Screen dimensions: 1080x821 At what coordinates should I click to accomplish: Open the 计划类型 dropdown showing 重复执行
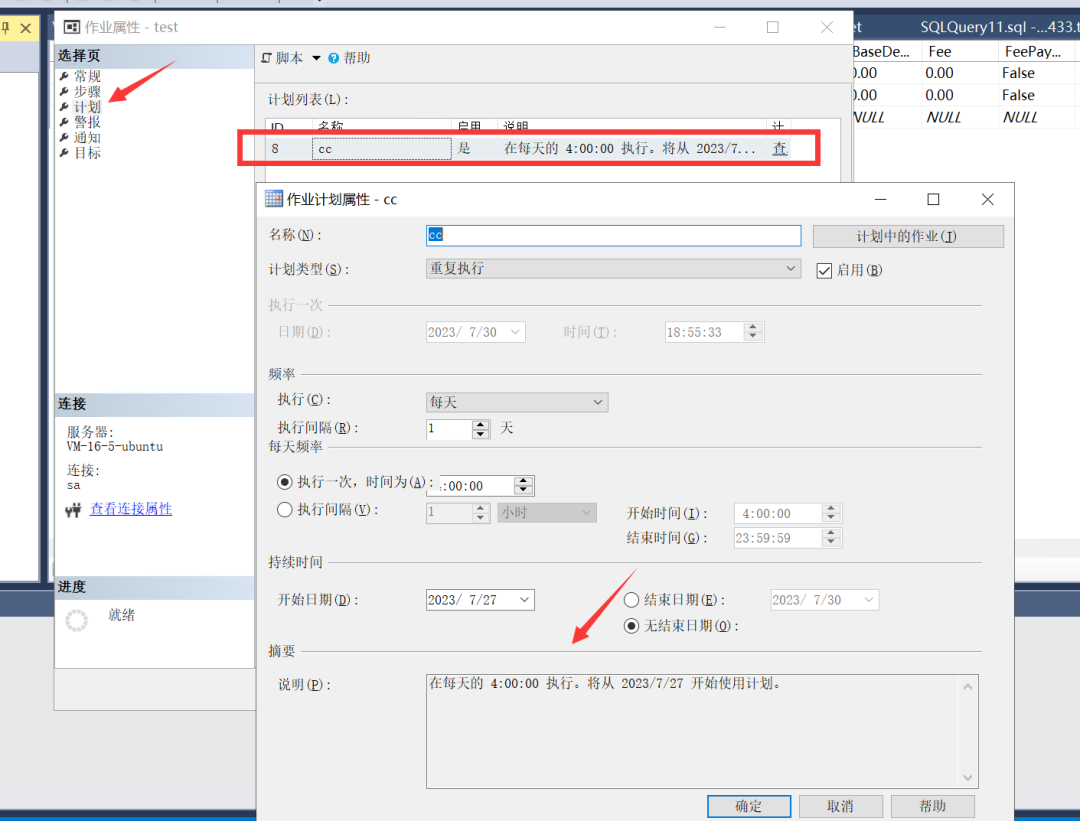(x=613, y=269)
